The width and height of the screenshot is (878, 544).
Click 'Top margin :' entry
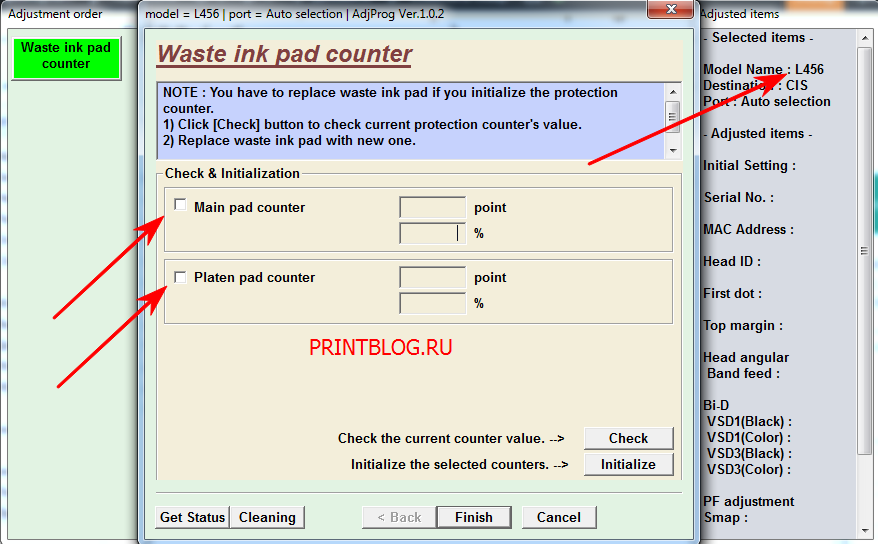(x=743, y=326)
